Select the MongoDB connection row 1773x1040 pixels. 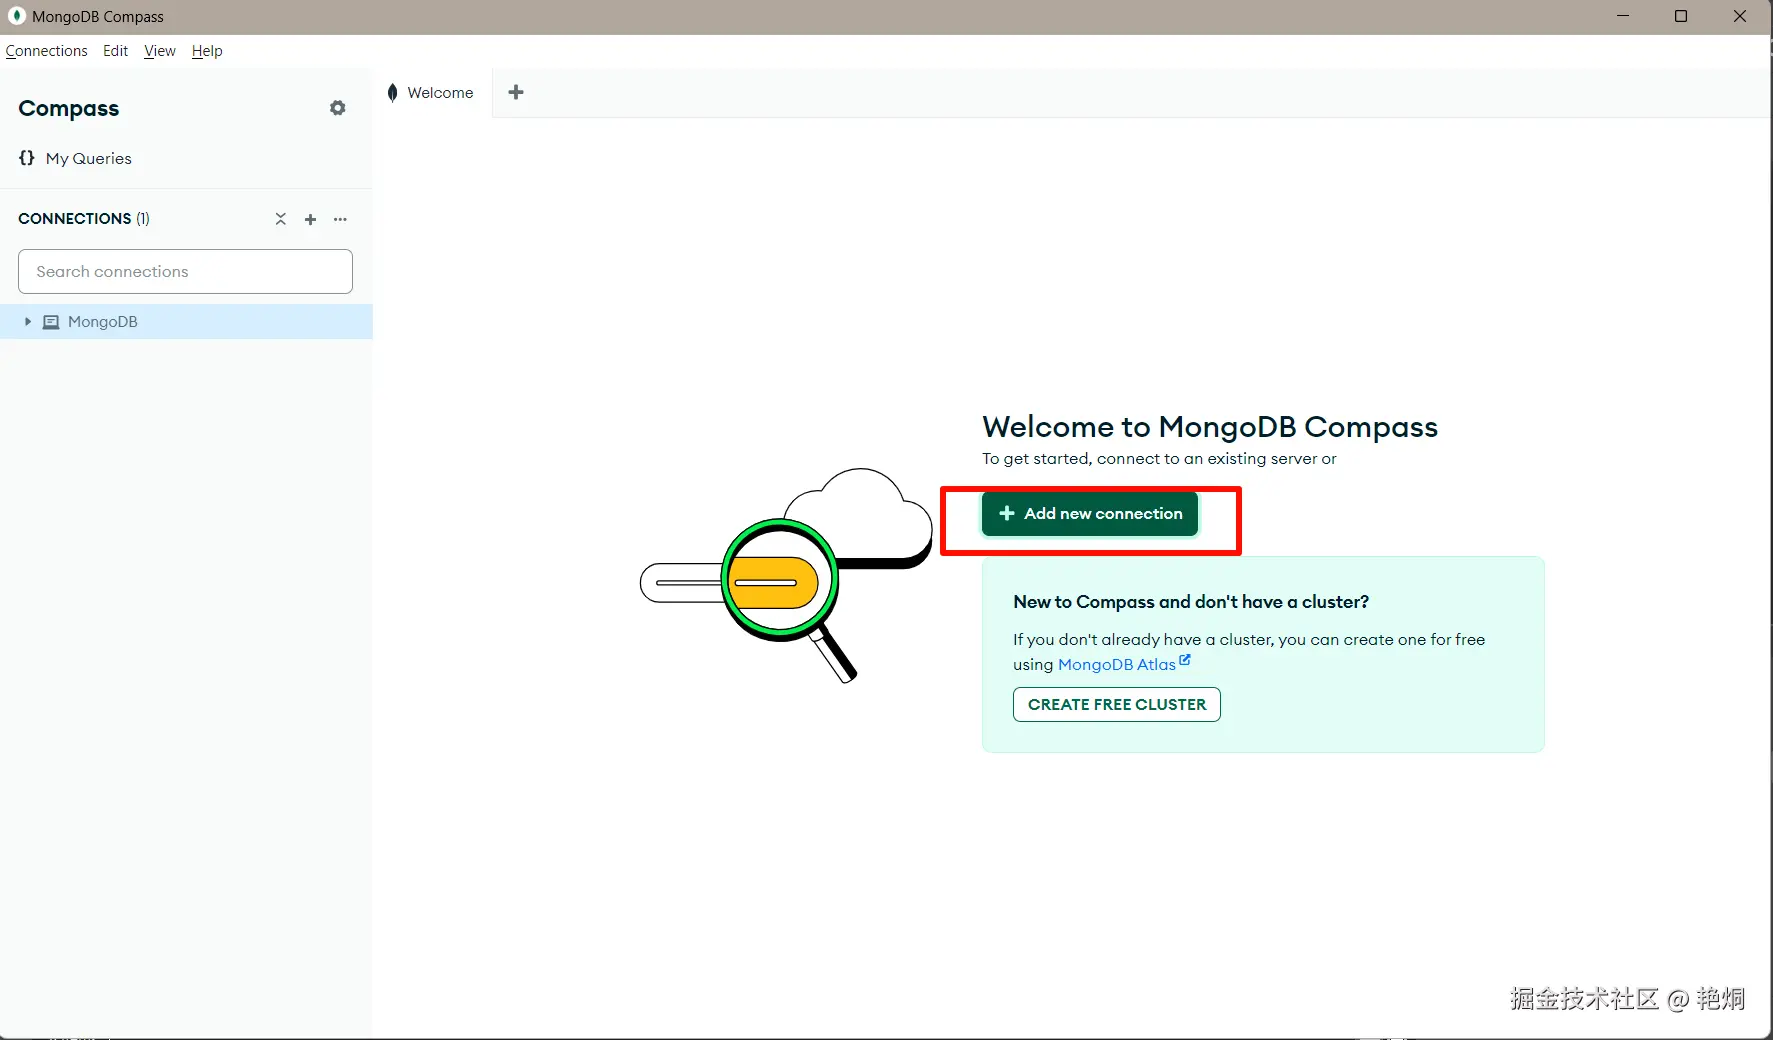(x=186, y=322)
